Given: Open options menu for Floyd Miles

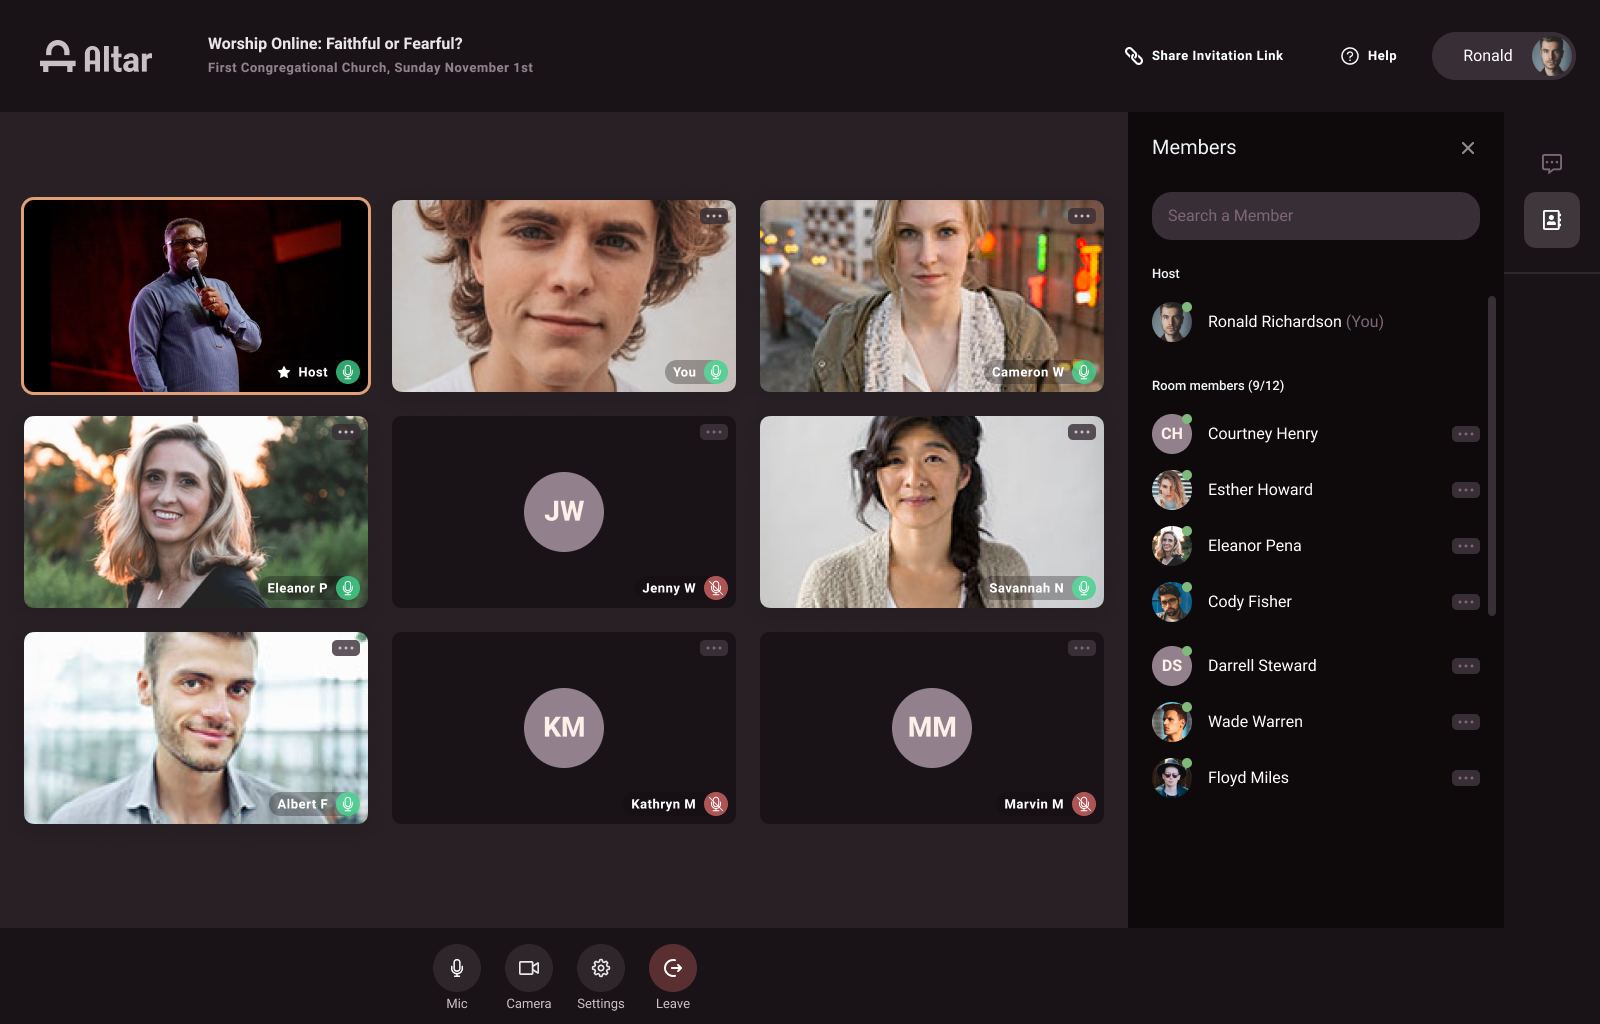Looking at the screenshot, I should (1465, 778).
